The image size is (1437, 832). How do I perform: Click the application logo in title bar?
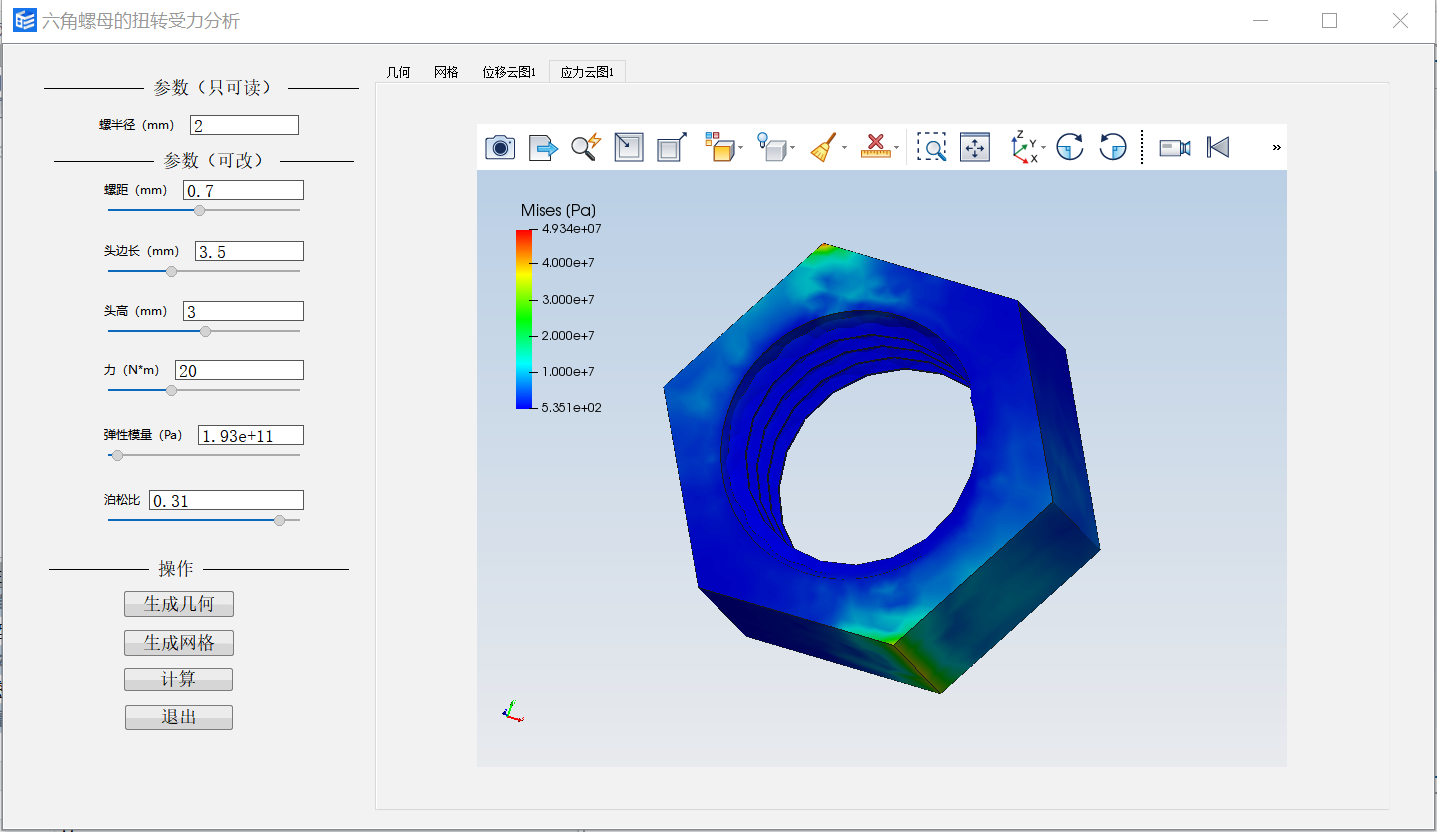(x=25, y=20)
